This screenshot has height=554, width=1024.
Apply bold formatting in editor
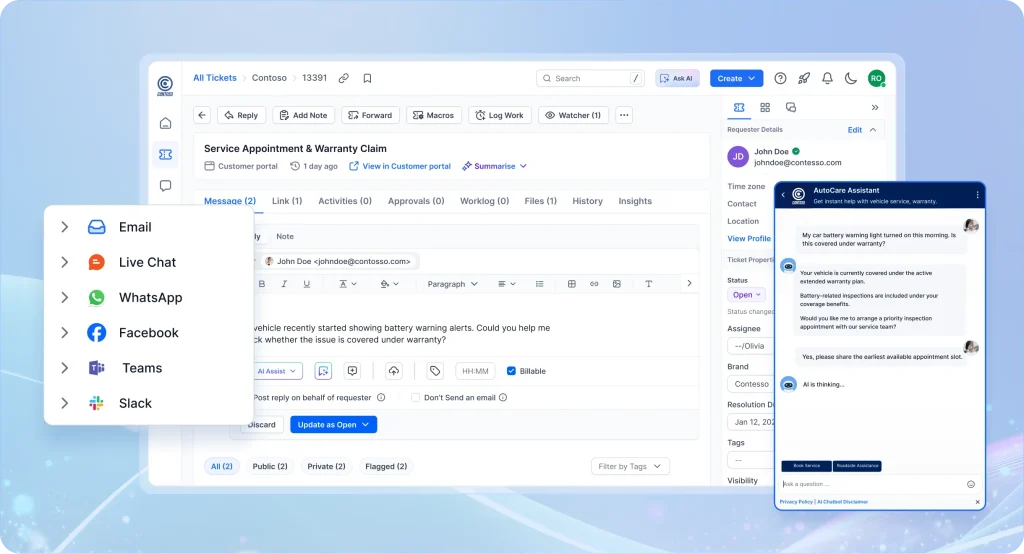tap(262, 284)
